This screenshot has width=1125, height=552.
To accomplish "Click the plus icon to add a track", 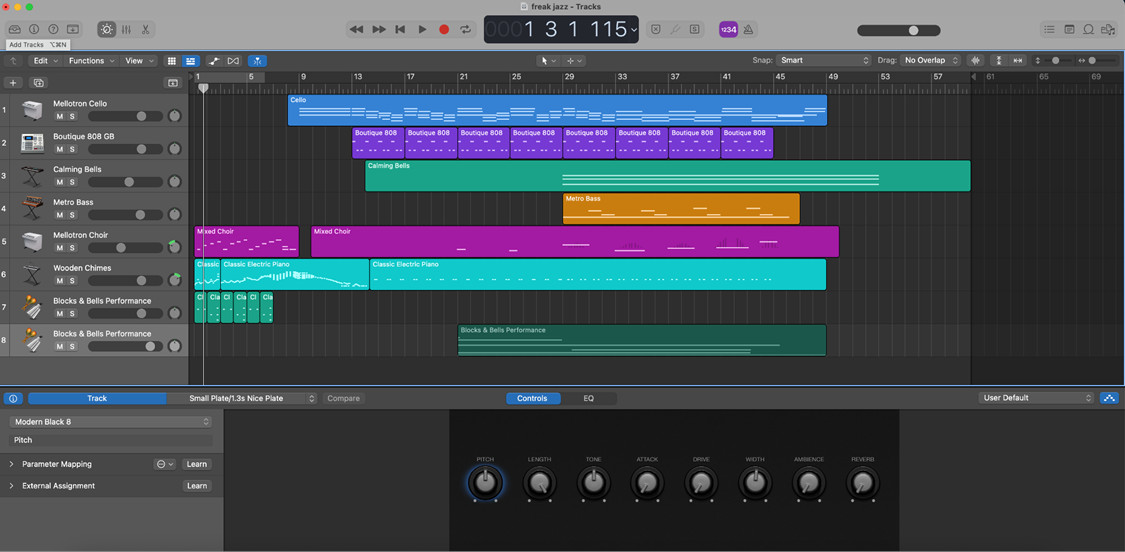I will pos(13,83).
